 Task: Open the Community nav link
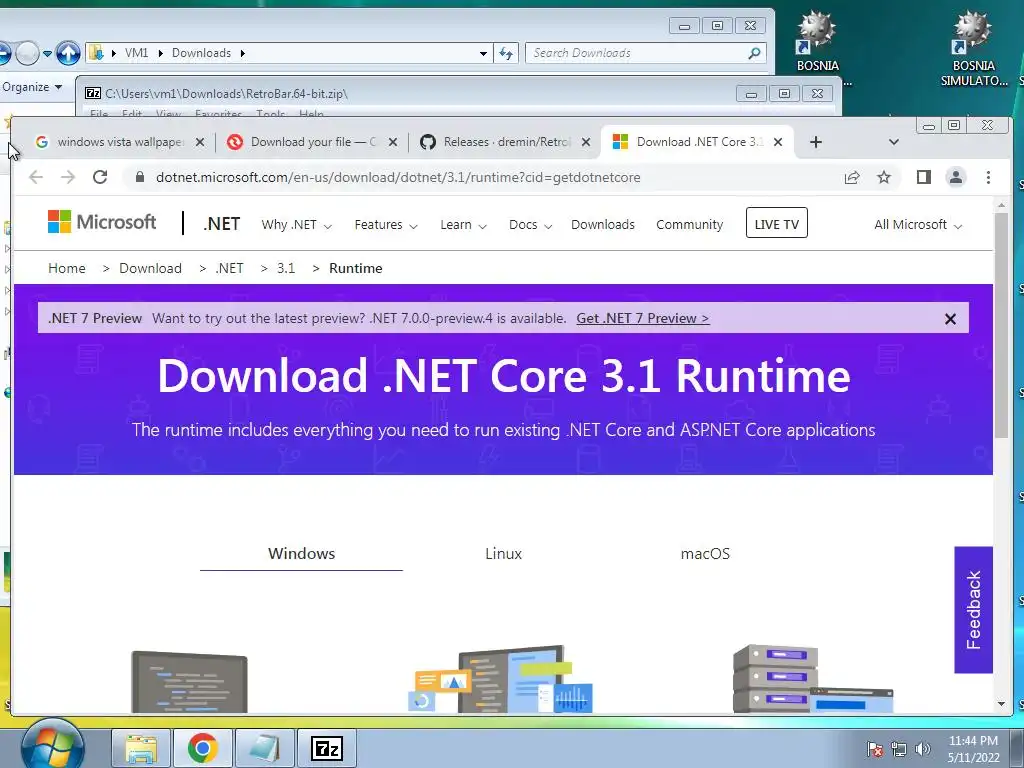point(690,225)
